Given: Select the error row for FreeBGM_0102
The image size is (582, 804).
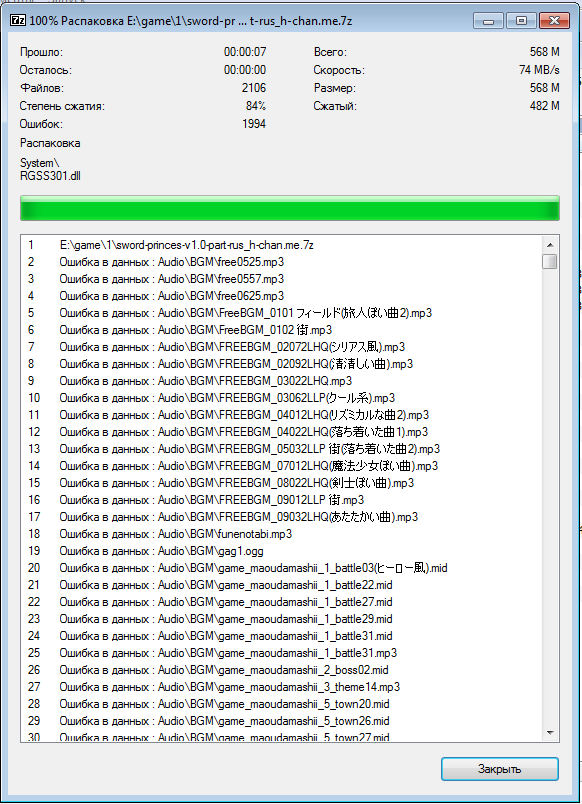Looking at the screenshot, I should 281,330.
